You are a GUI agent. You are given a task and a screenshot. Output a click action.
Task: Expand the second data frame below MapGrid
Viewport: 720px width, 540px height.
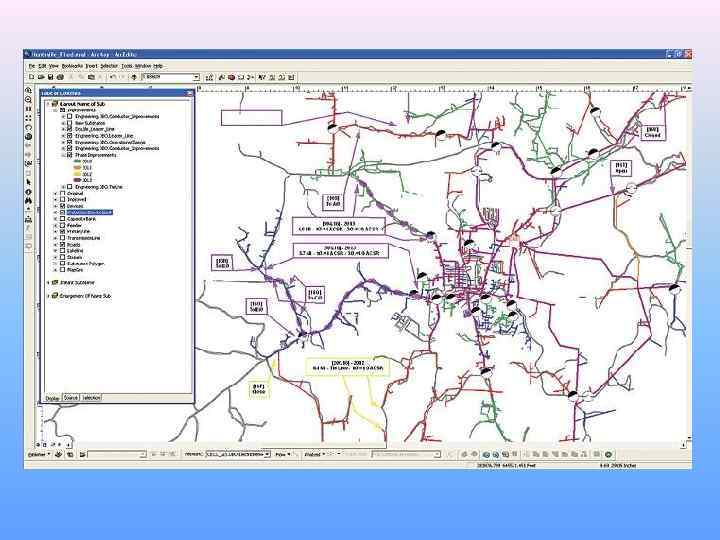[x=49, y=282]
